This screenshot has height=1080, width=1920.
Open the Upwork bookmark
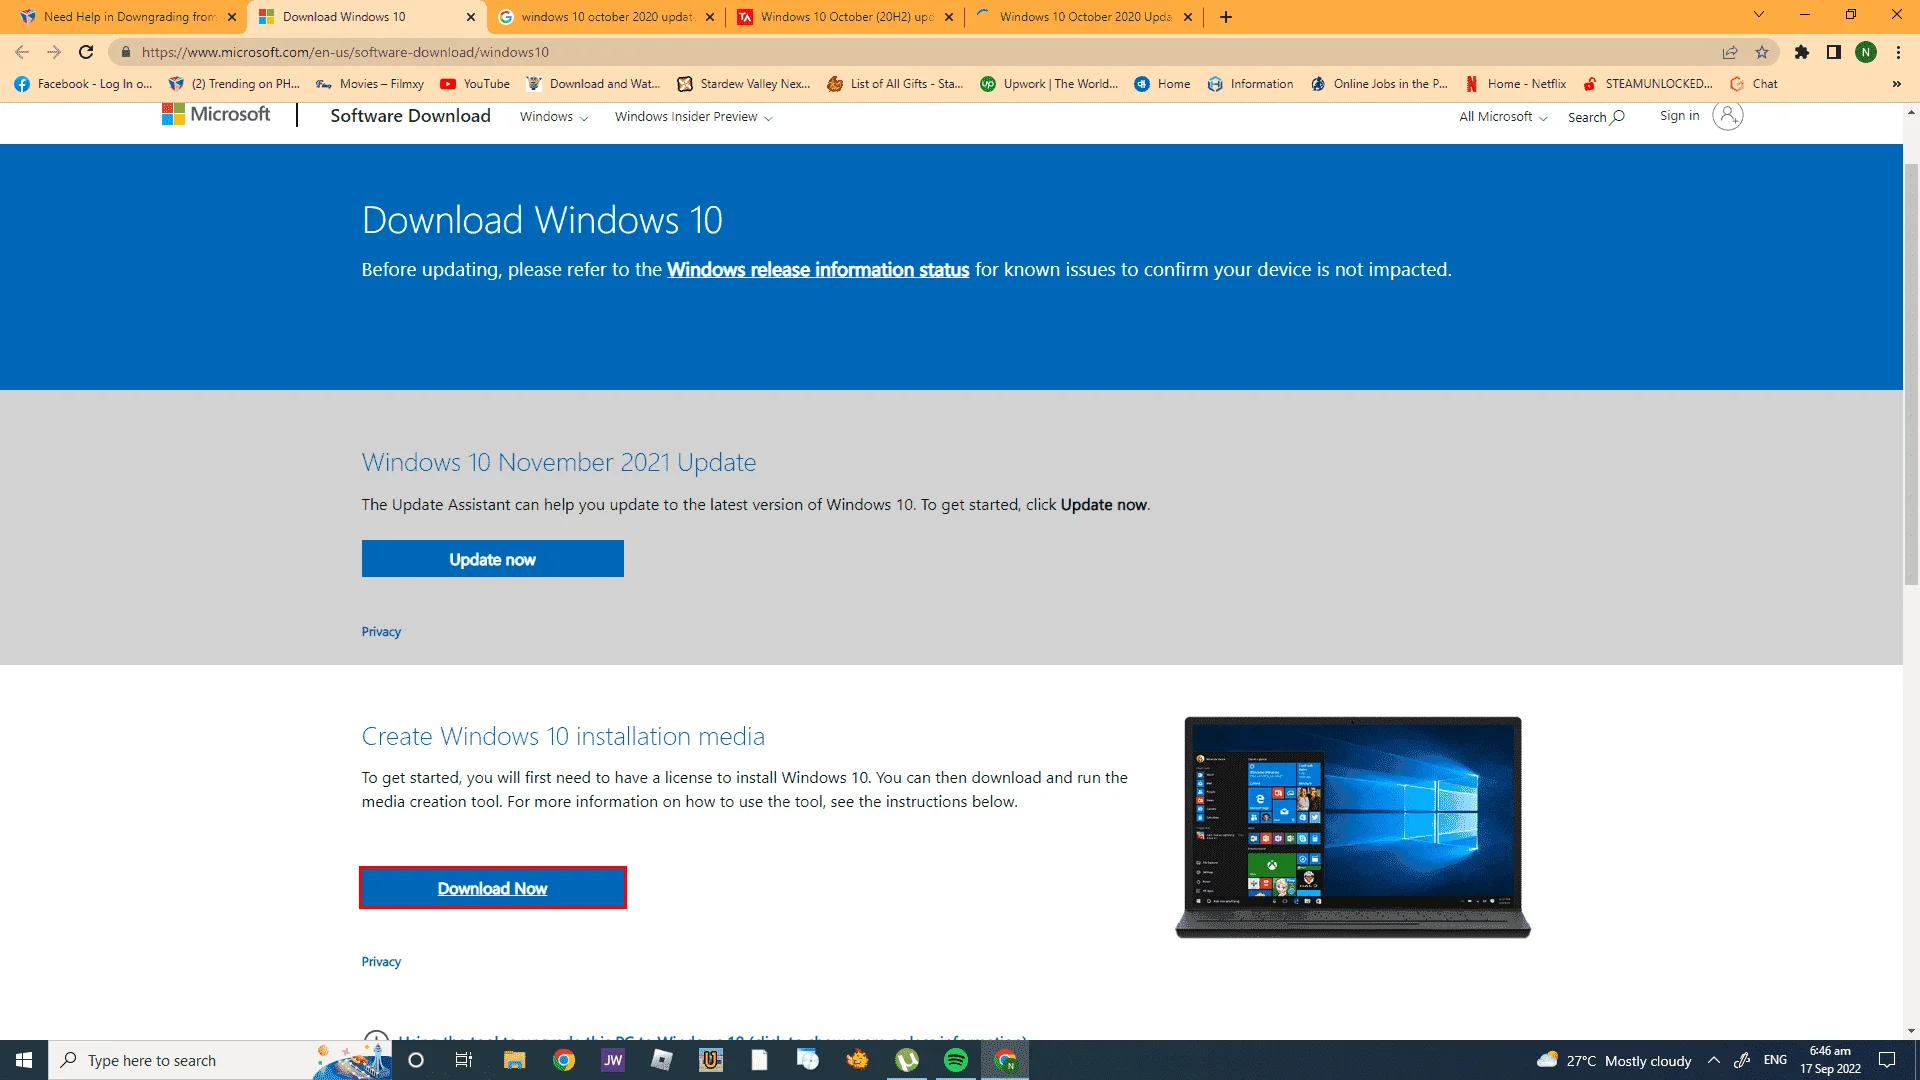pyautogui.click(x=1049, y=84)
